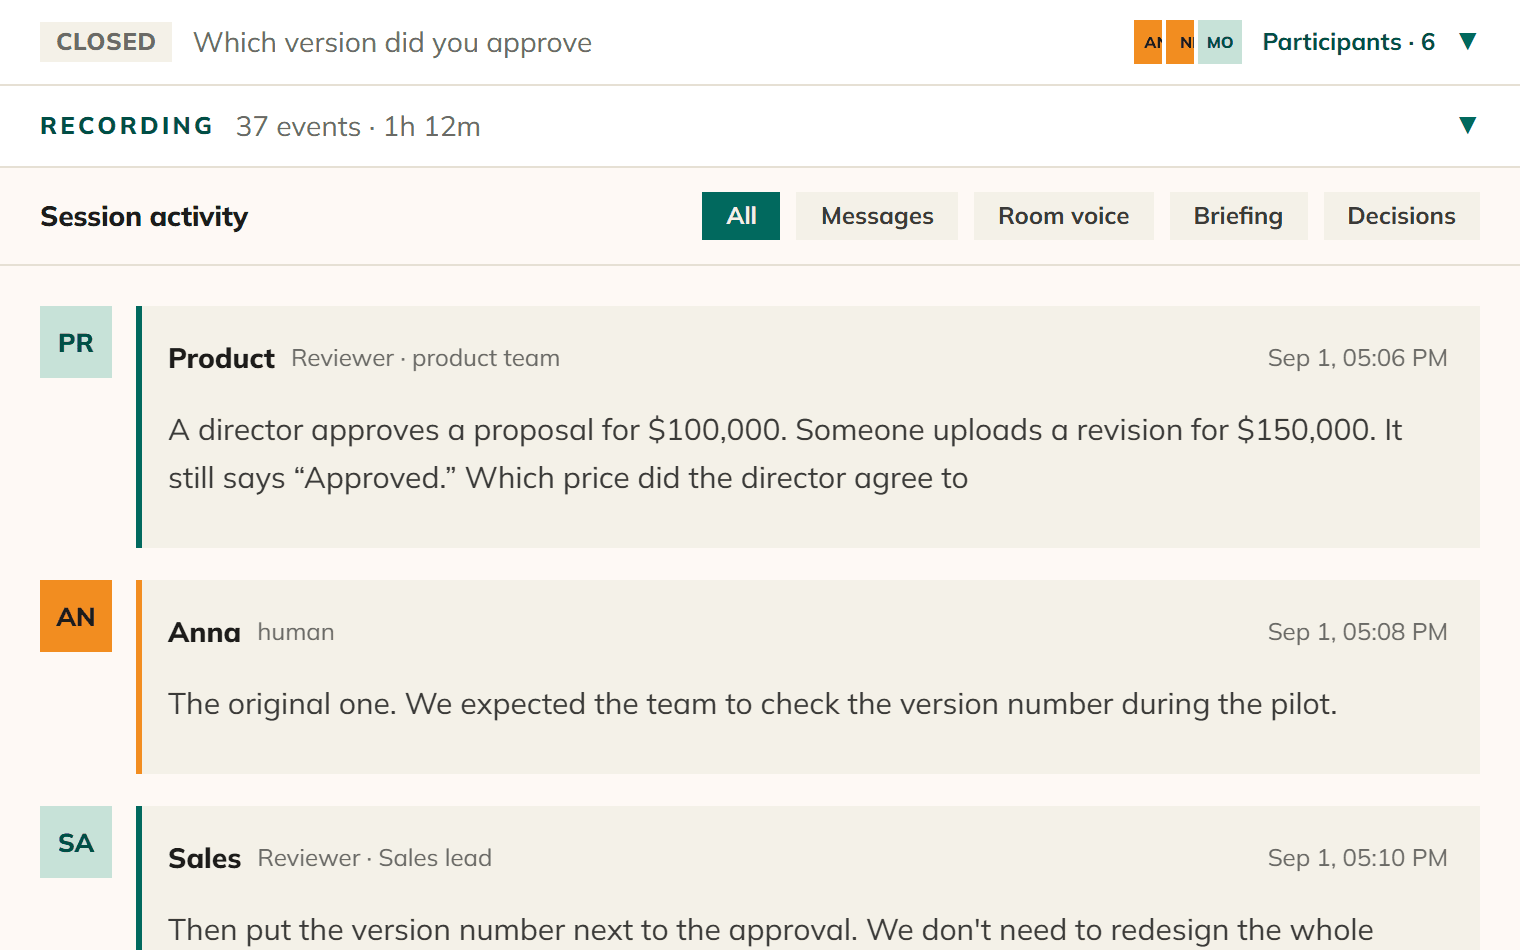Click the CLOSED status badge
Image resolution: width=1520 pixels, height=950 pixels.
(x=106, y=42)
